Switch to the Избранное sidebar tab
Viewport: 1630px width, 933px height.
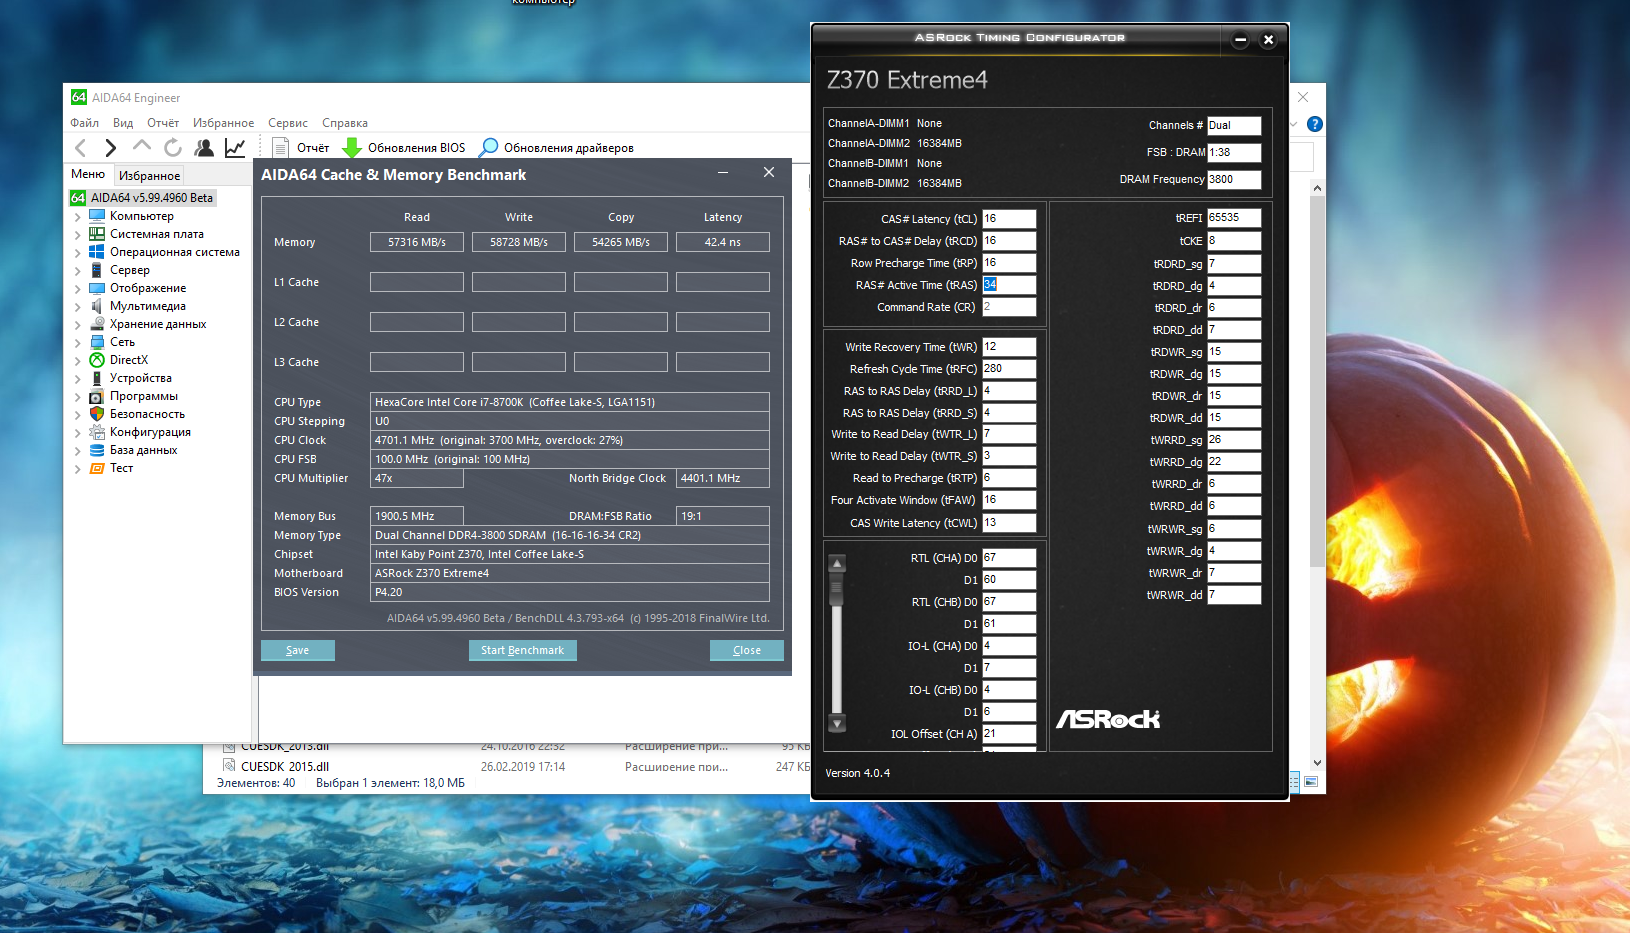point(149,175)
